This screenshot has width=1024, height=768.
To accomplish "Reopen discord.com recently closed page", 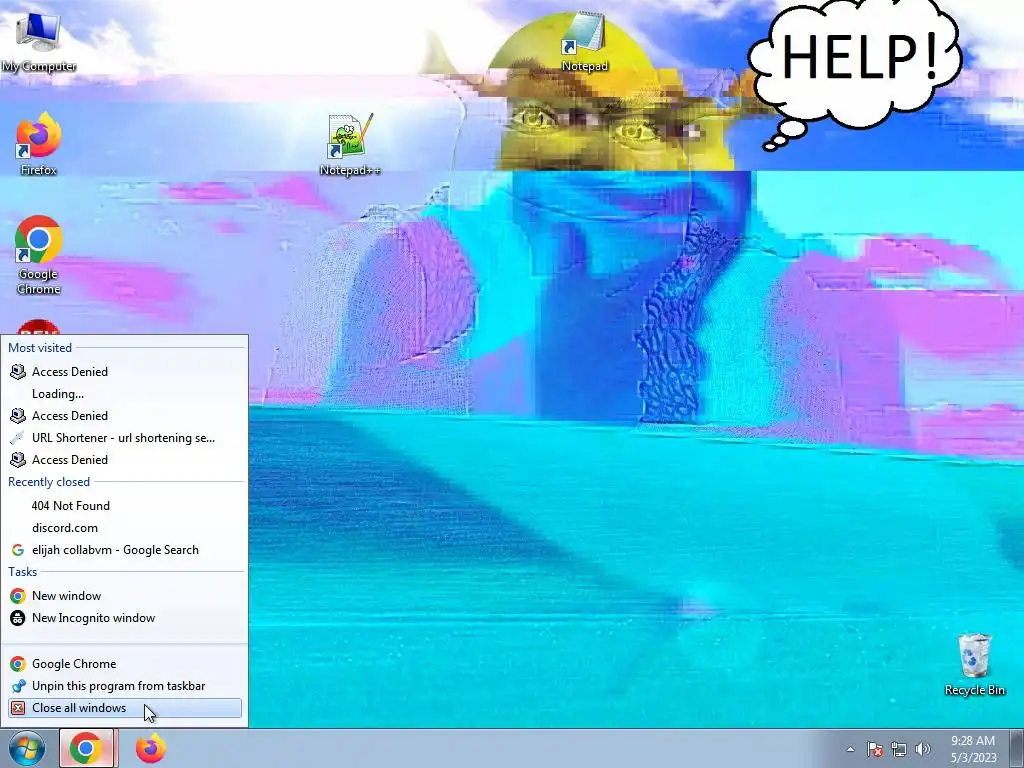I will [x=124, y=528].
